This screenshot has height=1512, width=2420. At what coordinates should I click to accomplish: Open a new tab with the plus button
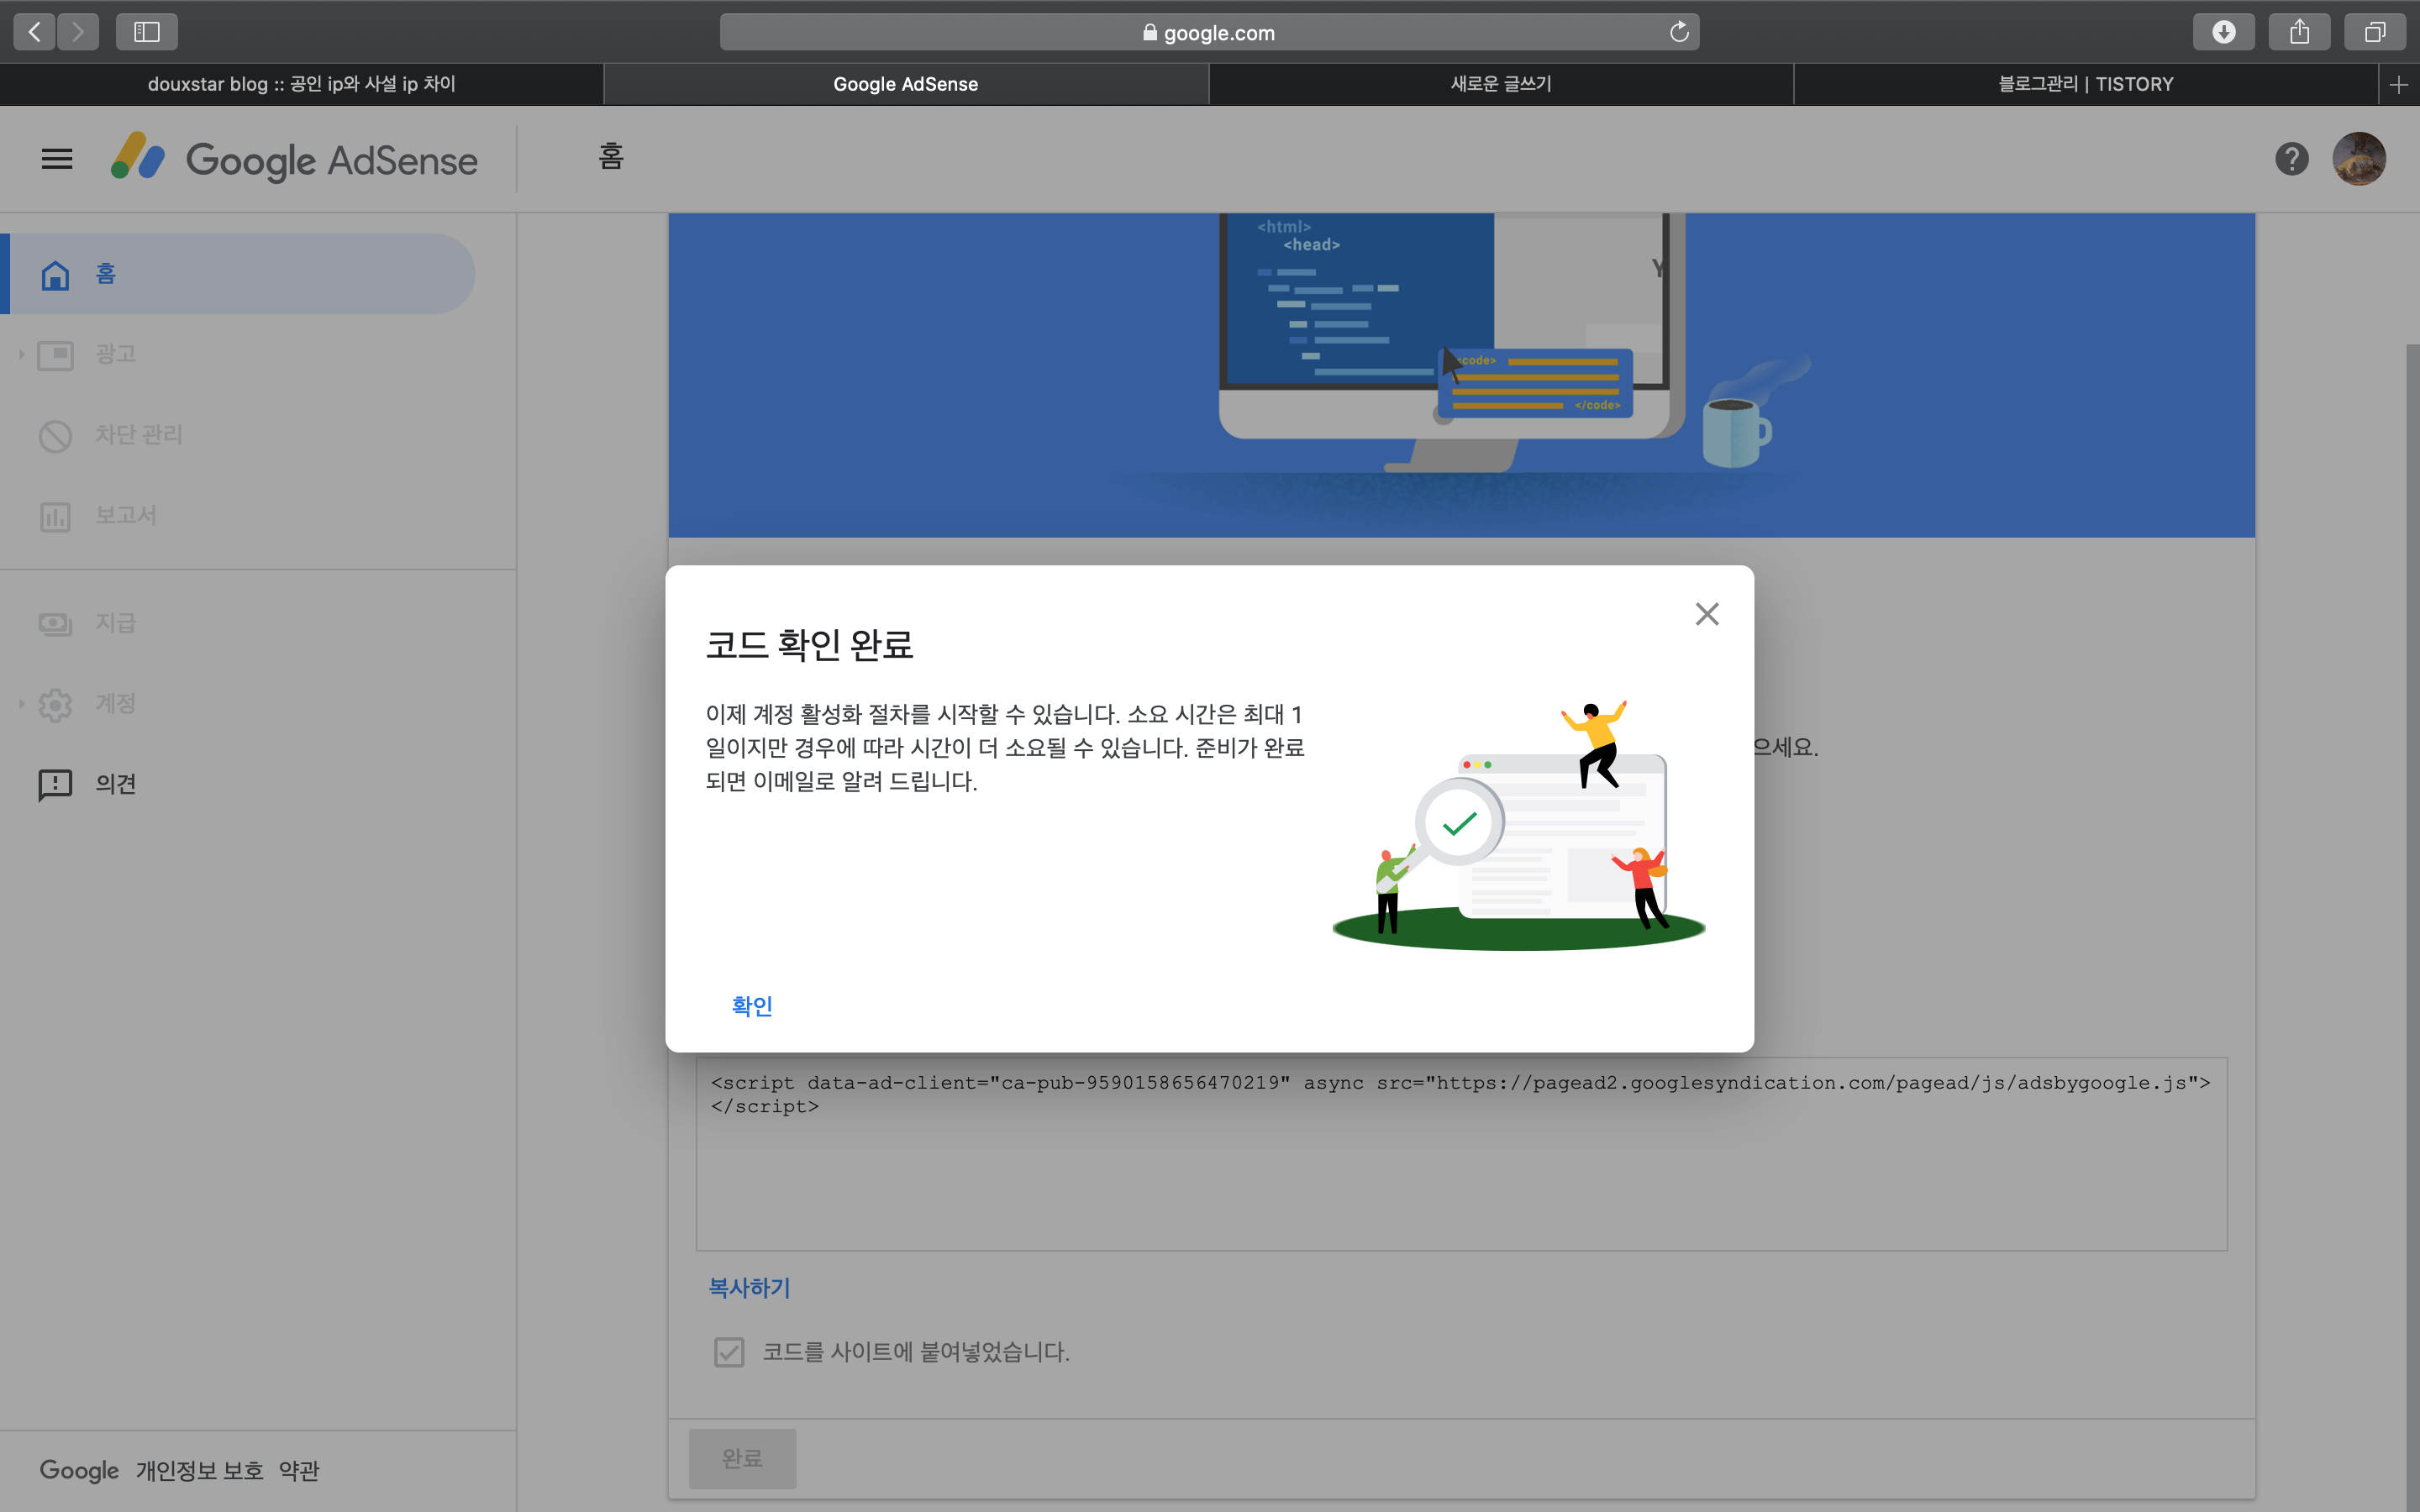pos(2398,85)
